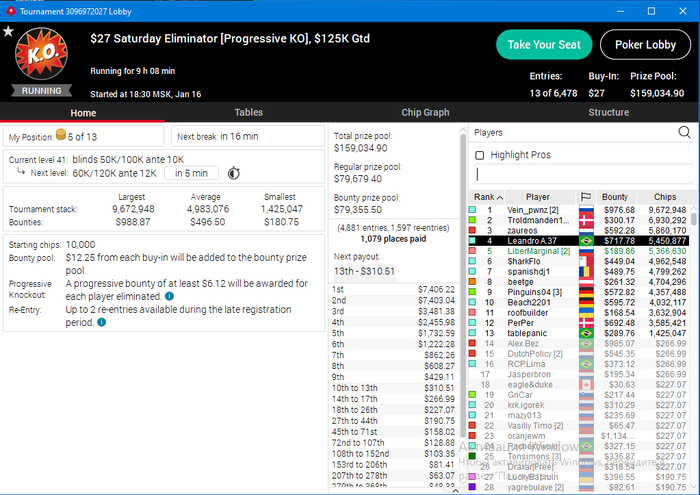Sort list by Player column header
The image size is (700, 495).
538,197
